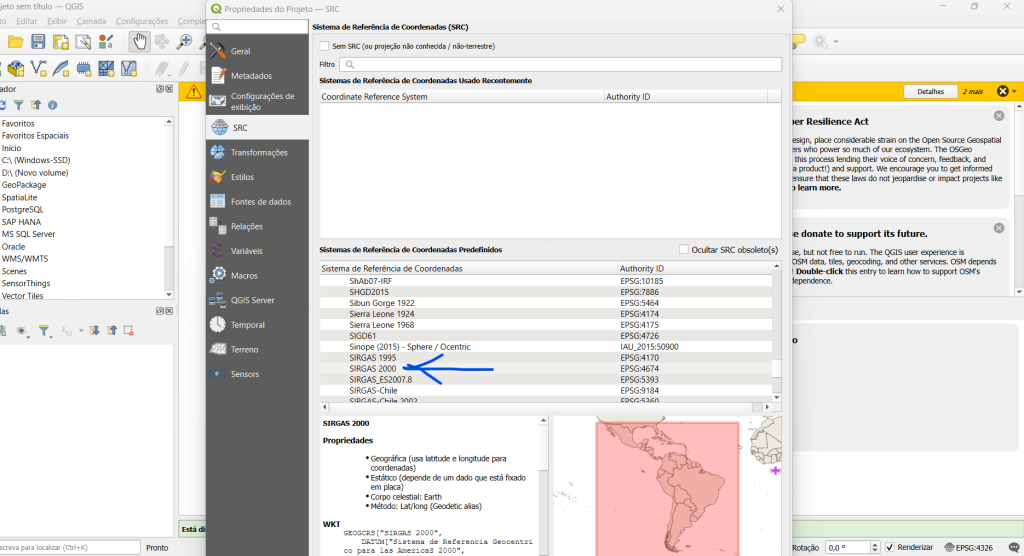Click the yellow warning triangle icon
This screenshot has height=556, width=1024.
pyautogui.click(x=193, y=91)
